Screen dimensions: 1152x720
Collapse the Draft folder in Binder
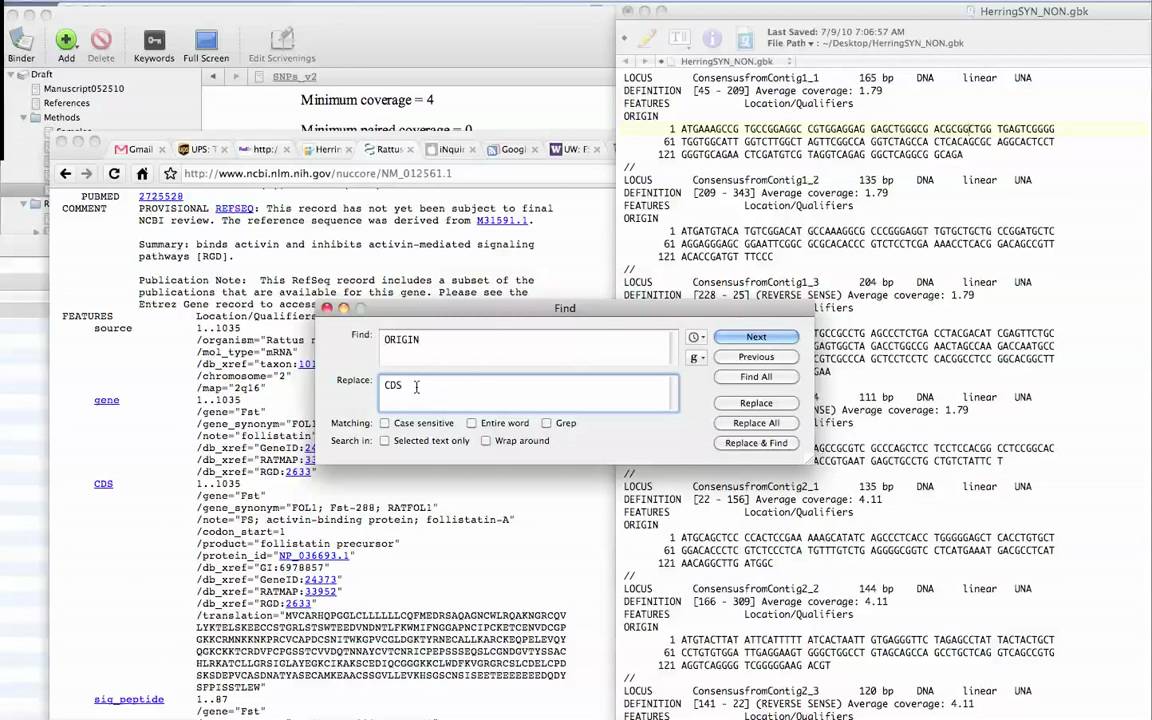pyautogui.click(x=11, y=74)
